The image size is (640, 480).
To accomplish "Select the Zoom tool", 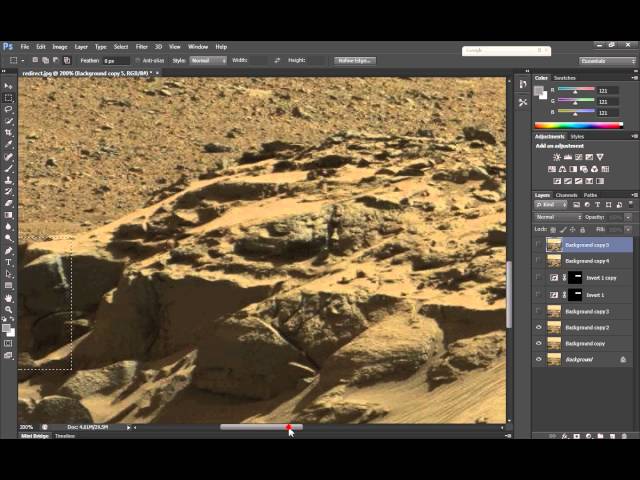I will [8, 310].
